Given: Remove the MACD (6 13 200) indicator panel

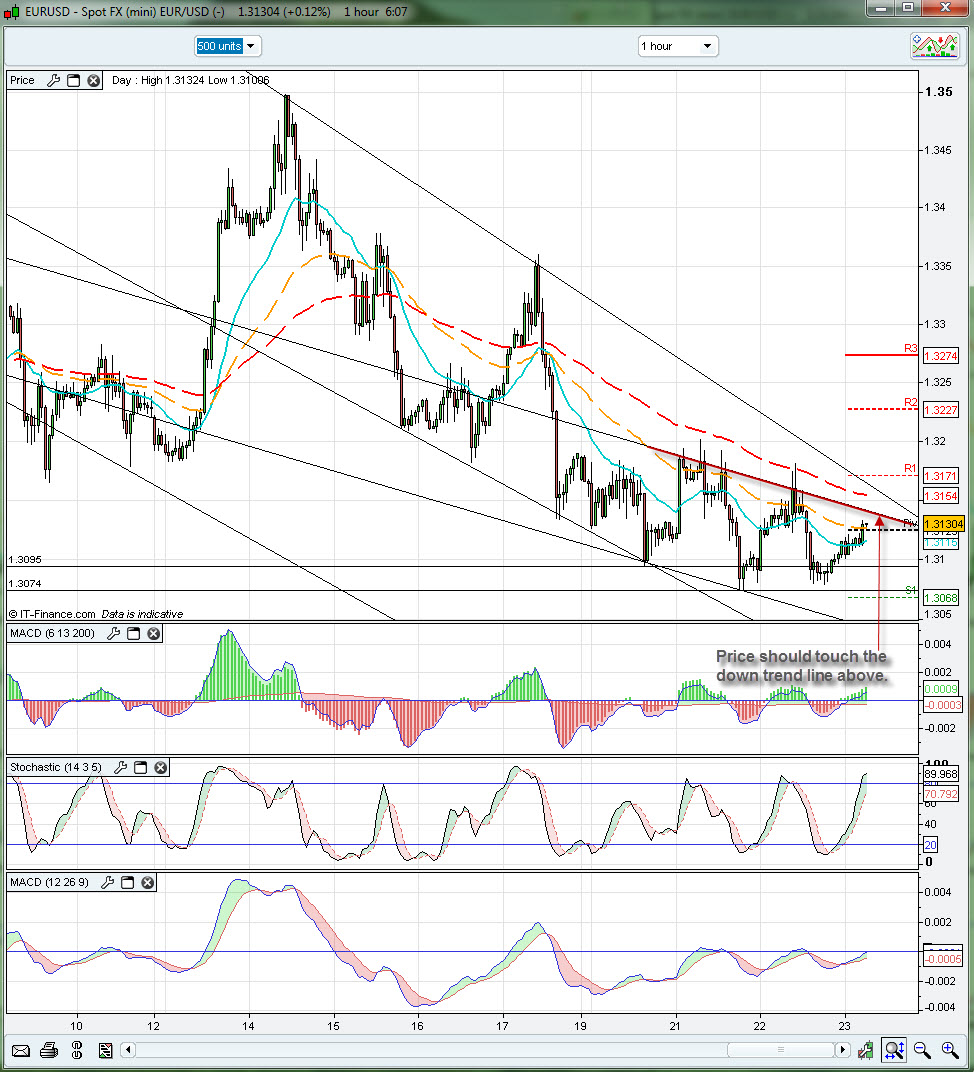Looking at the screenshot, I should click(153, 633).
